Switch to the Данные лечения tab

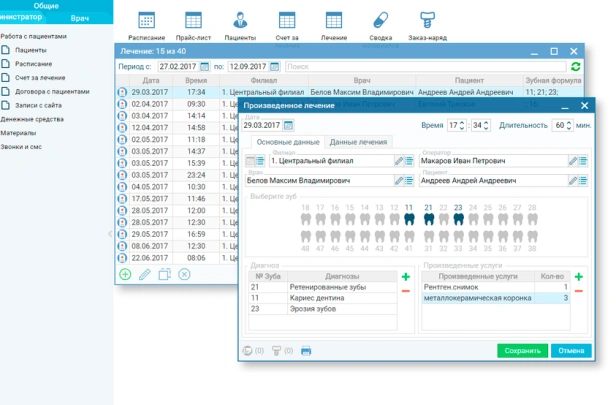358,143
